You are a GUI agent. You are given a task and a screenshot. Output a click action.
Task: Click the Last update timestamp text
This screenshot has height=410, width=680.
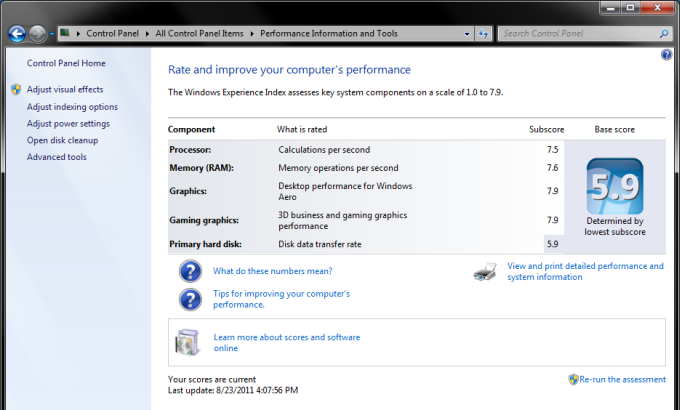click(233, 390)
